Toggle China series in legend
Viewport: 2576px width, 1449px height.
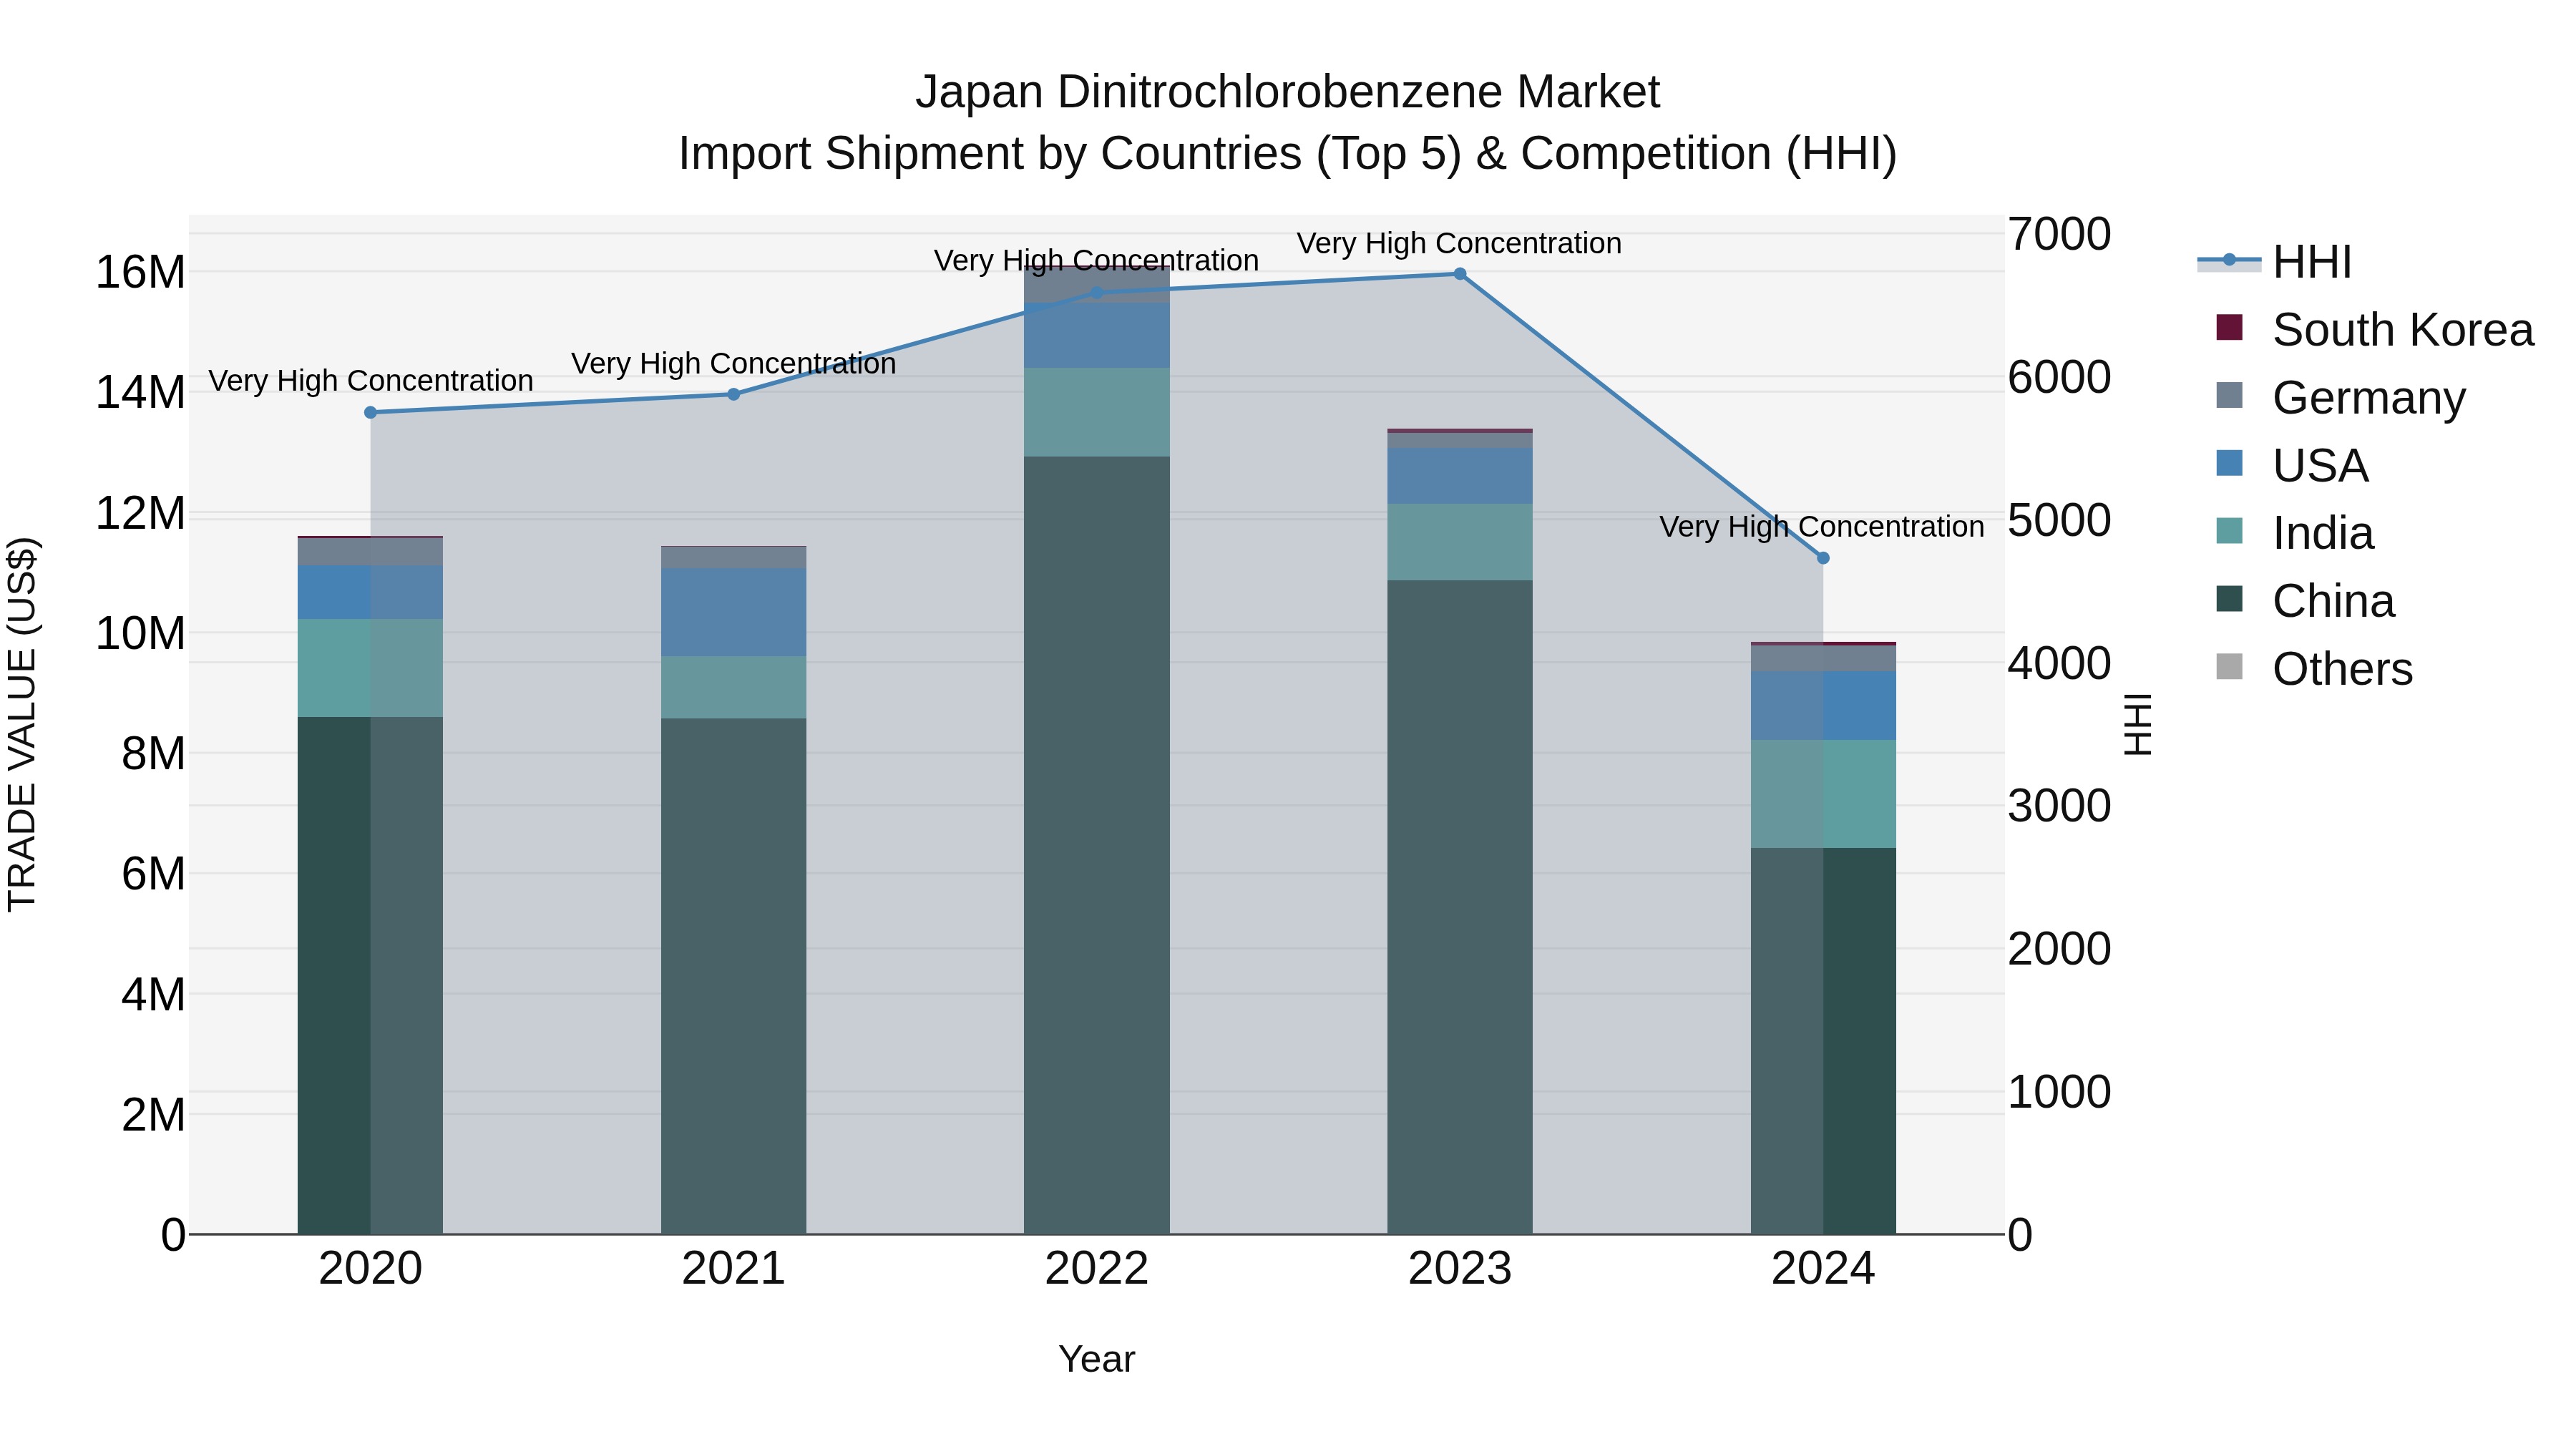(2305, 601)
